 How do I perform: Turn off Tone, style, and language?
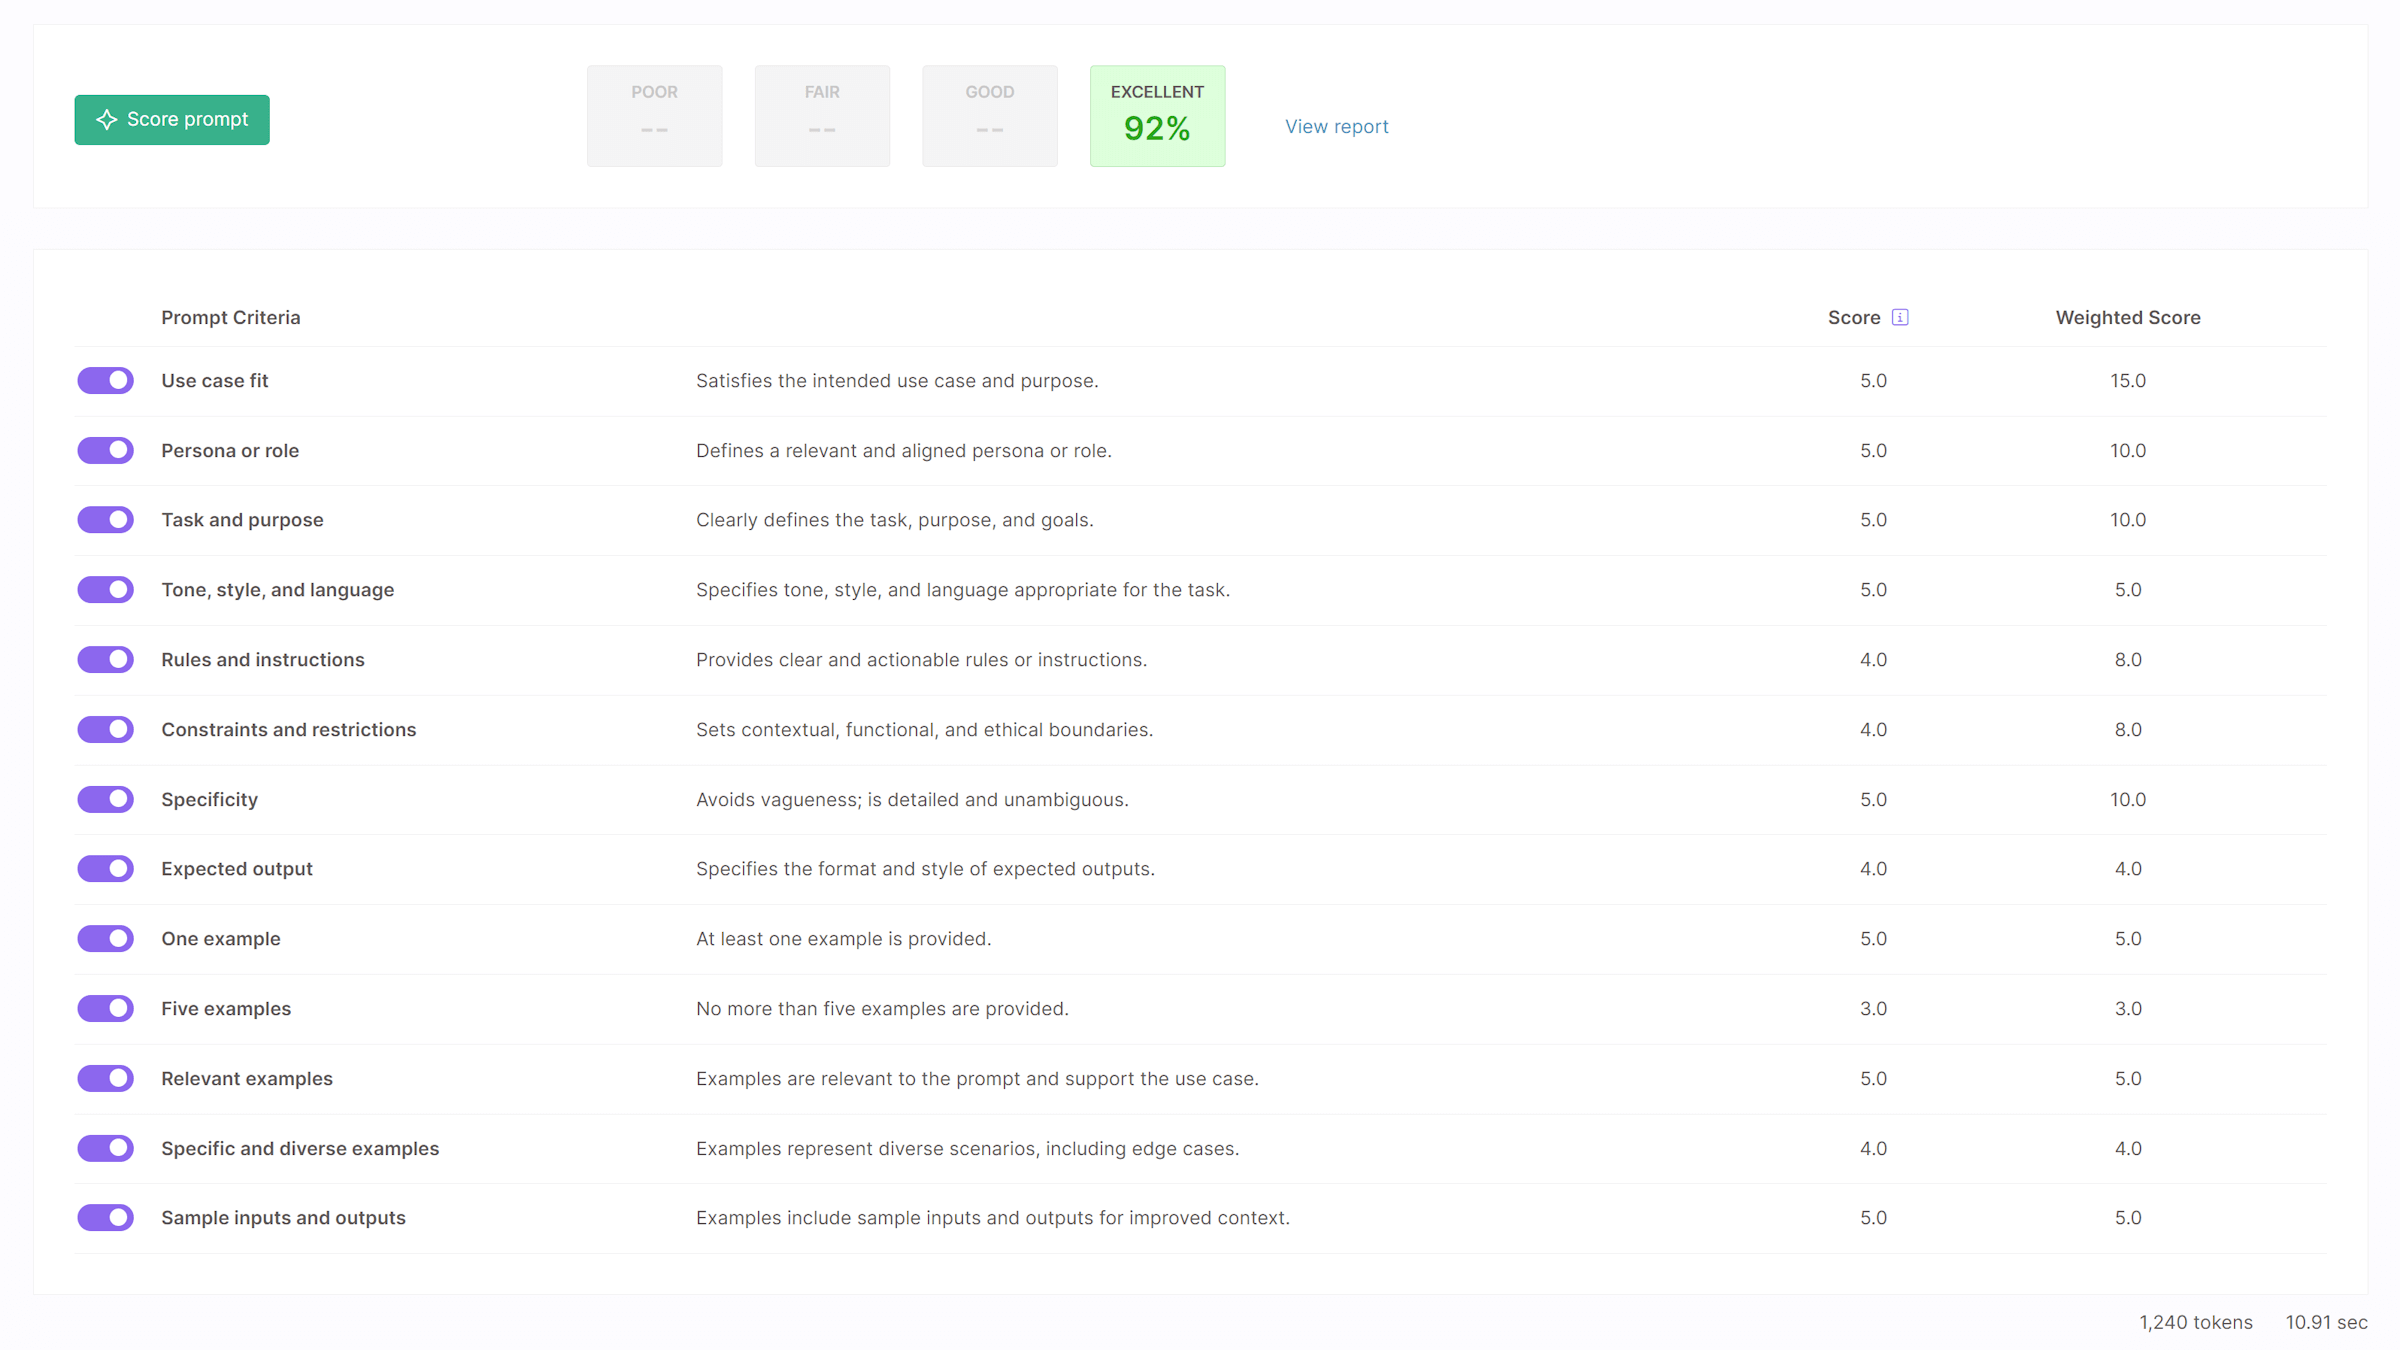click(x=106, y=590)
